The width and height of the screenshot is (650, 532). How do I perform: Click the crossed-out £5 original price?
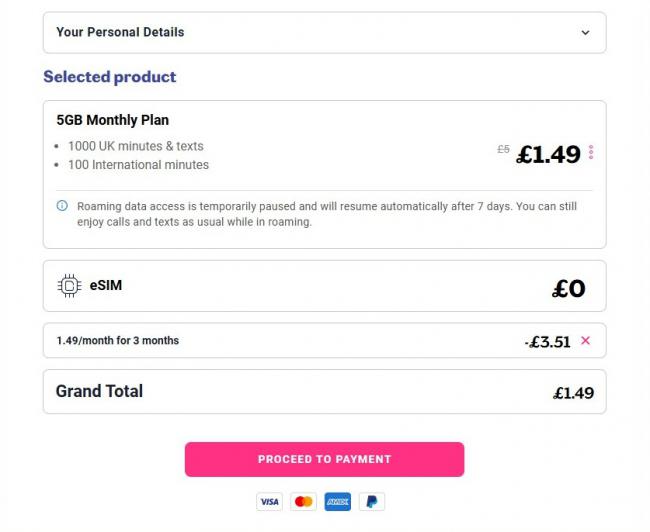(x=503, y=149)
